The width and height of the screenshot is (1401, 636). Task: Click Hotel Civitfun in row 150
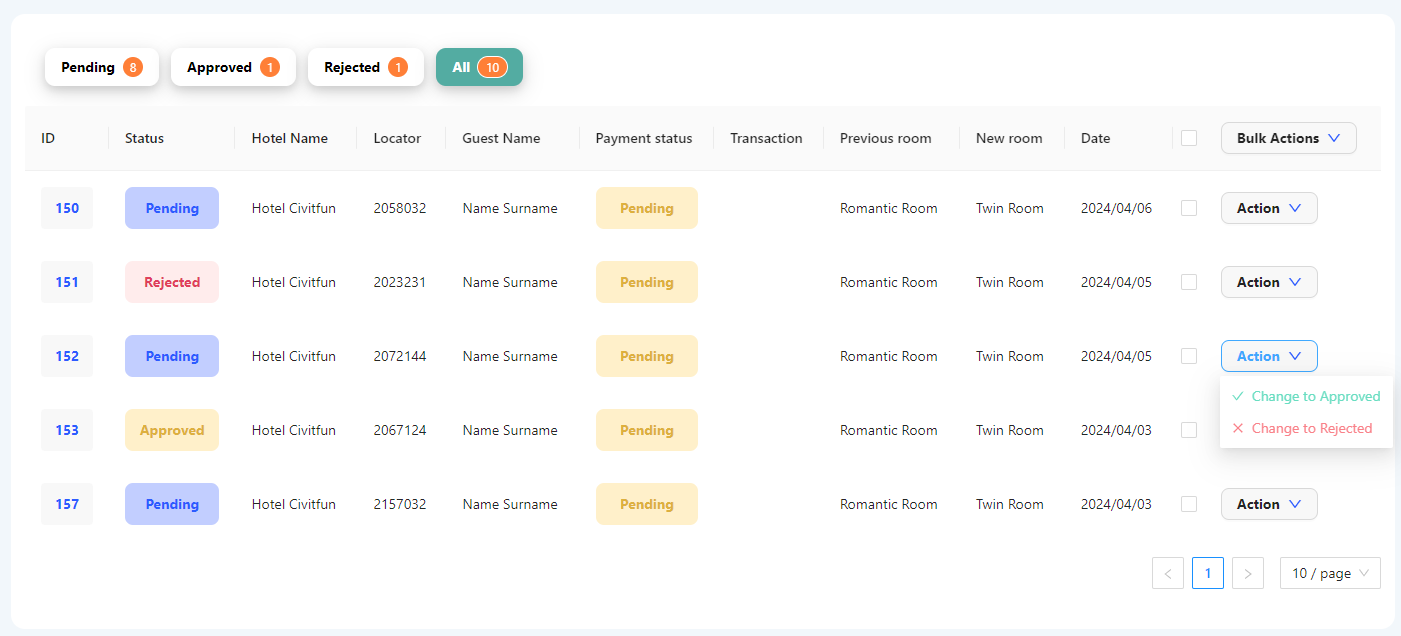[x=294, y=208]
